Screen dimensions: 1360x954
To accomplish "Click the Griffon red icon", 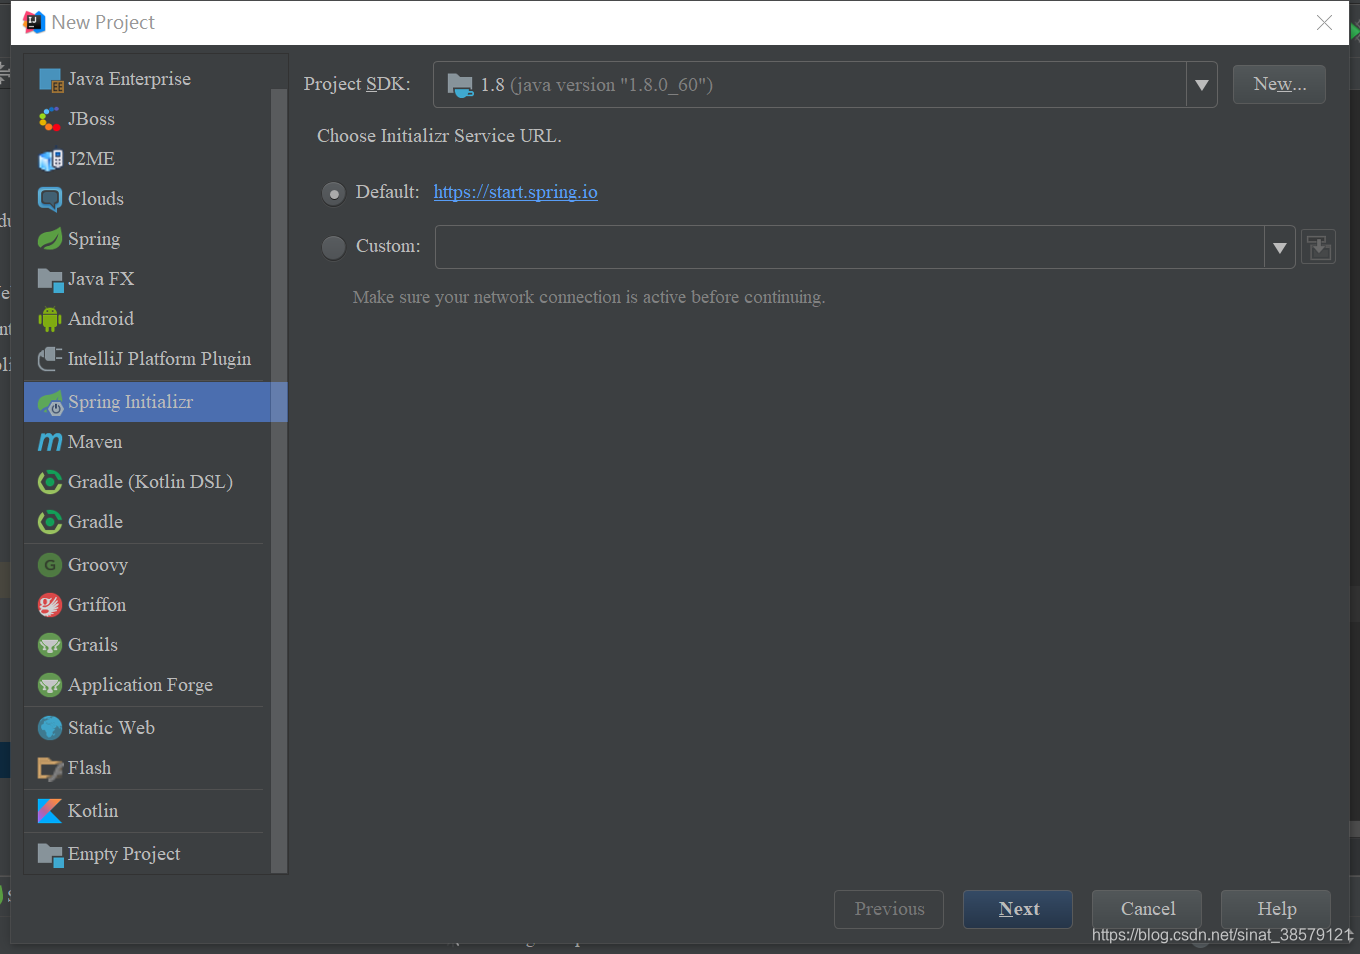I will pyautogui.click(x=50, y=605).
